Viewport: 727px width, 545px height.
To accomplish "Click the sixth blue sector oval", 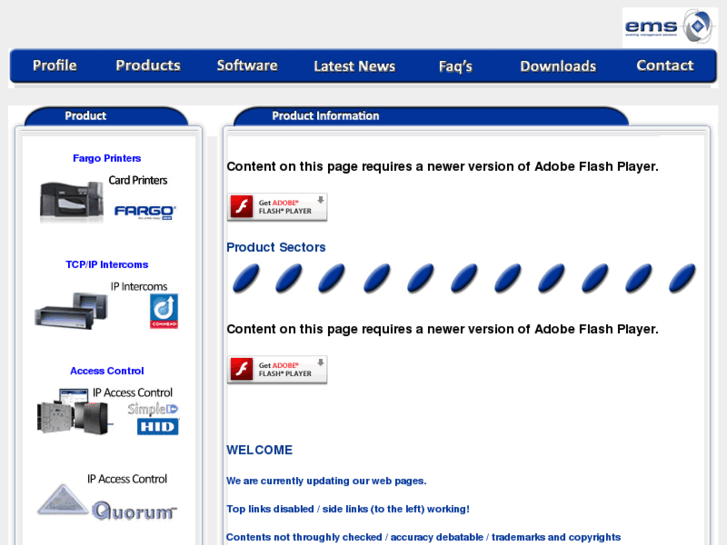I will (x=464, y=278).
